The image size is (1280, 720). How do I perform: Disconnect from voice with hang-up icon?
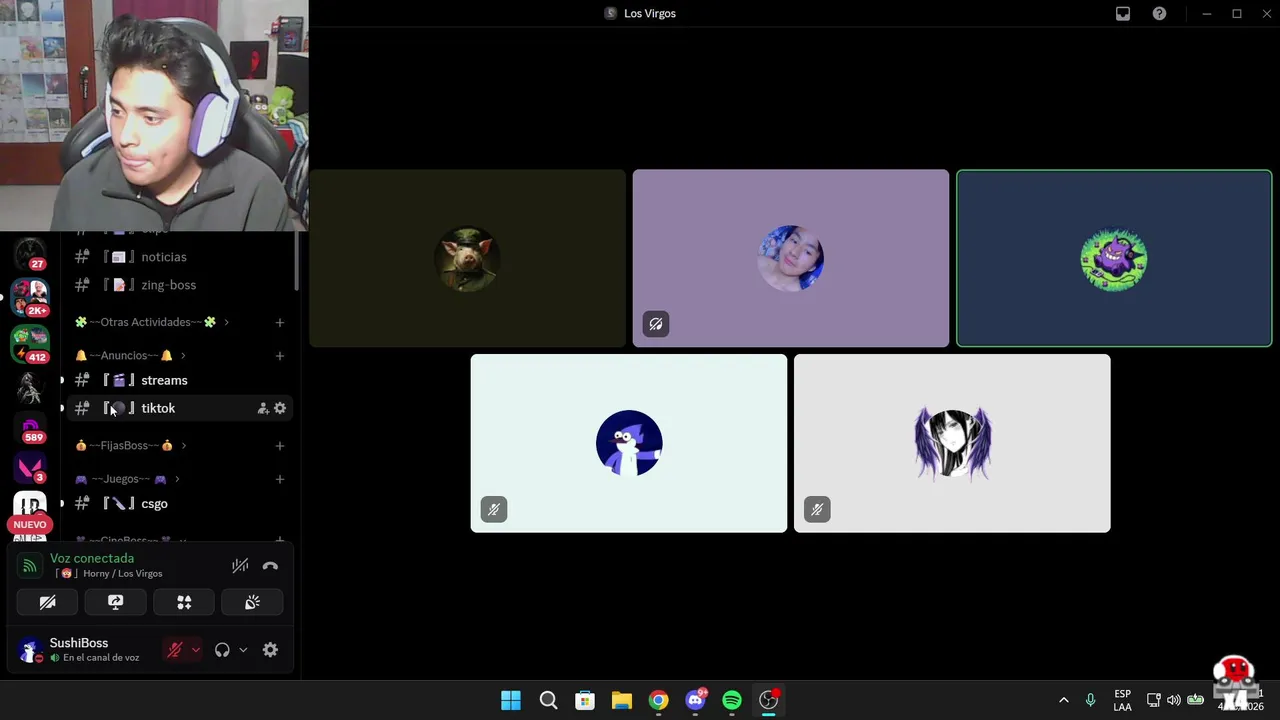(270, 566)
